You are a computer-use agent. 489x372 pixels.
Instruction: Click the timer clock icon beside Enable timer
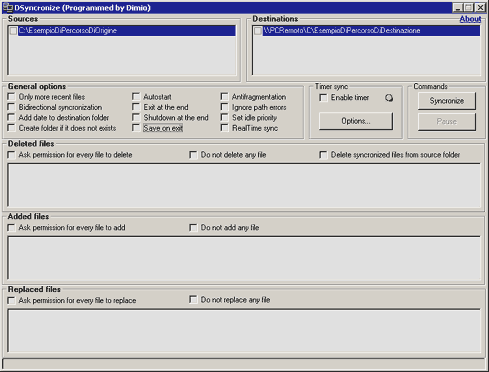coord(389,98)
